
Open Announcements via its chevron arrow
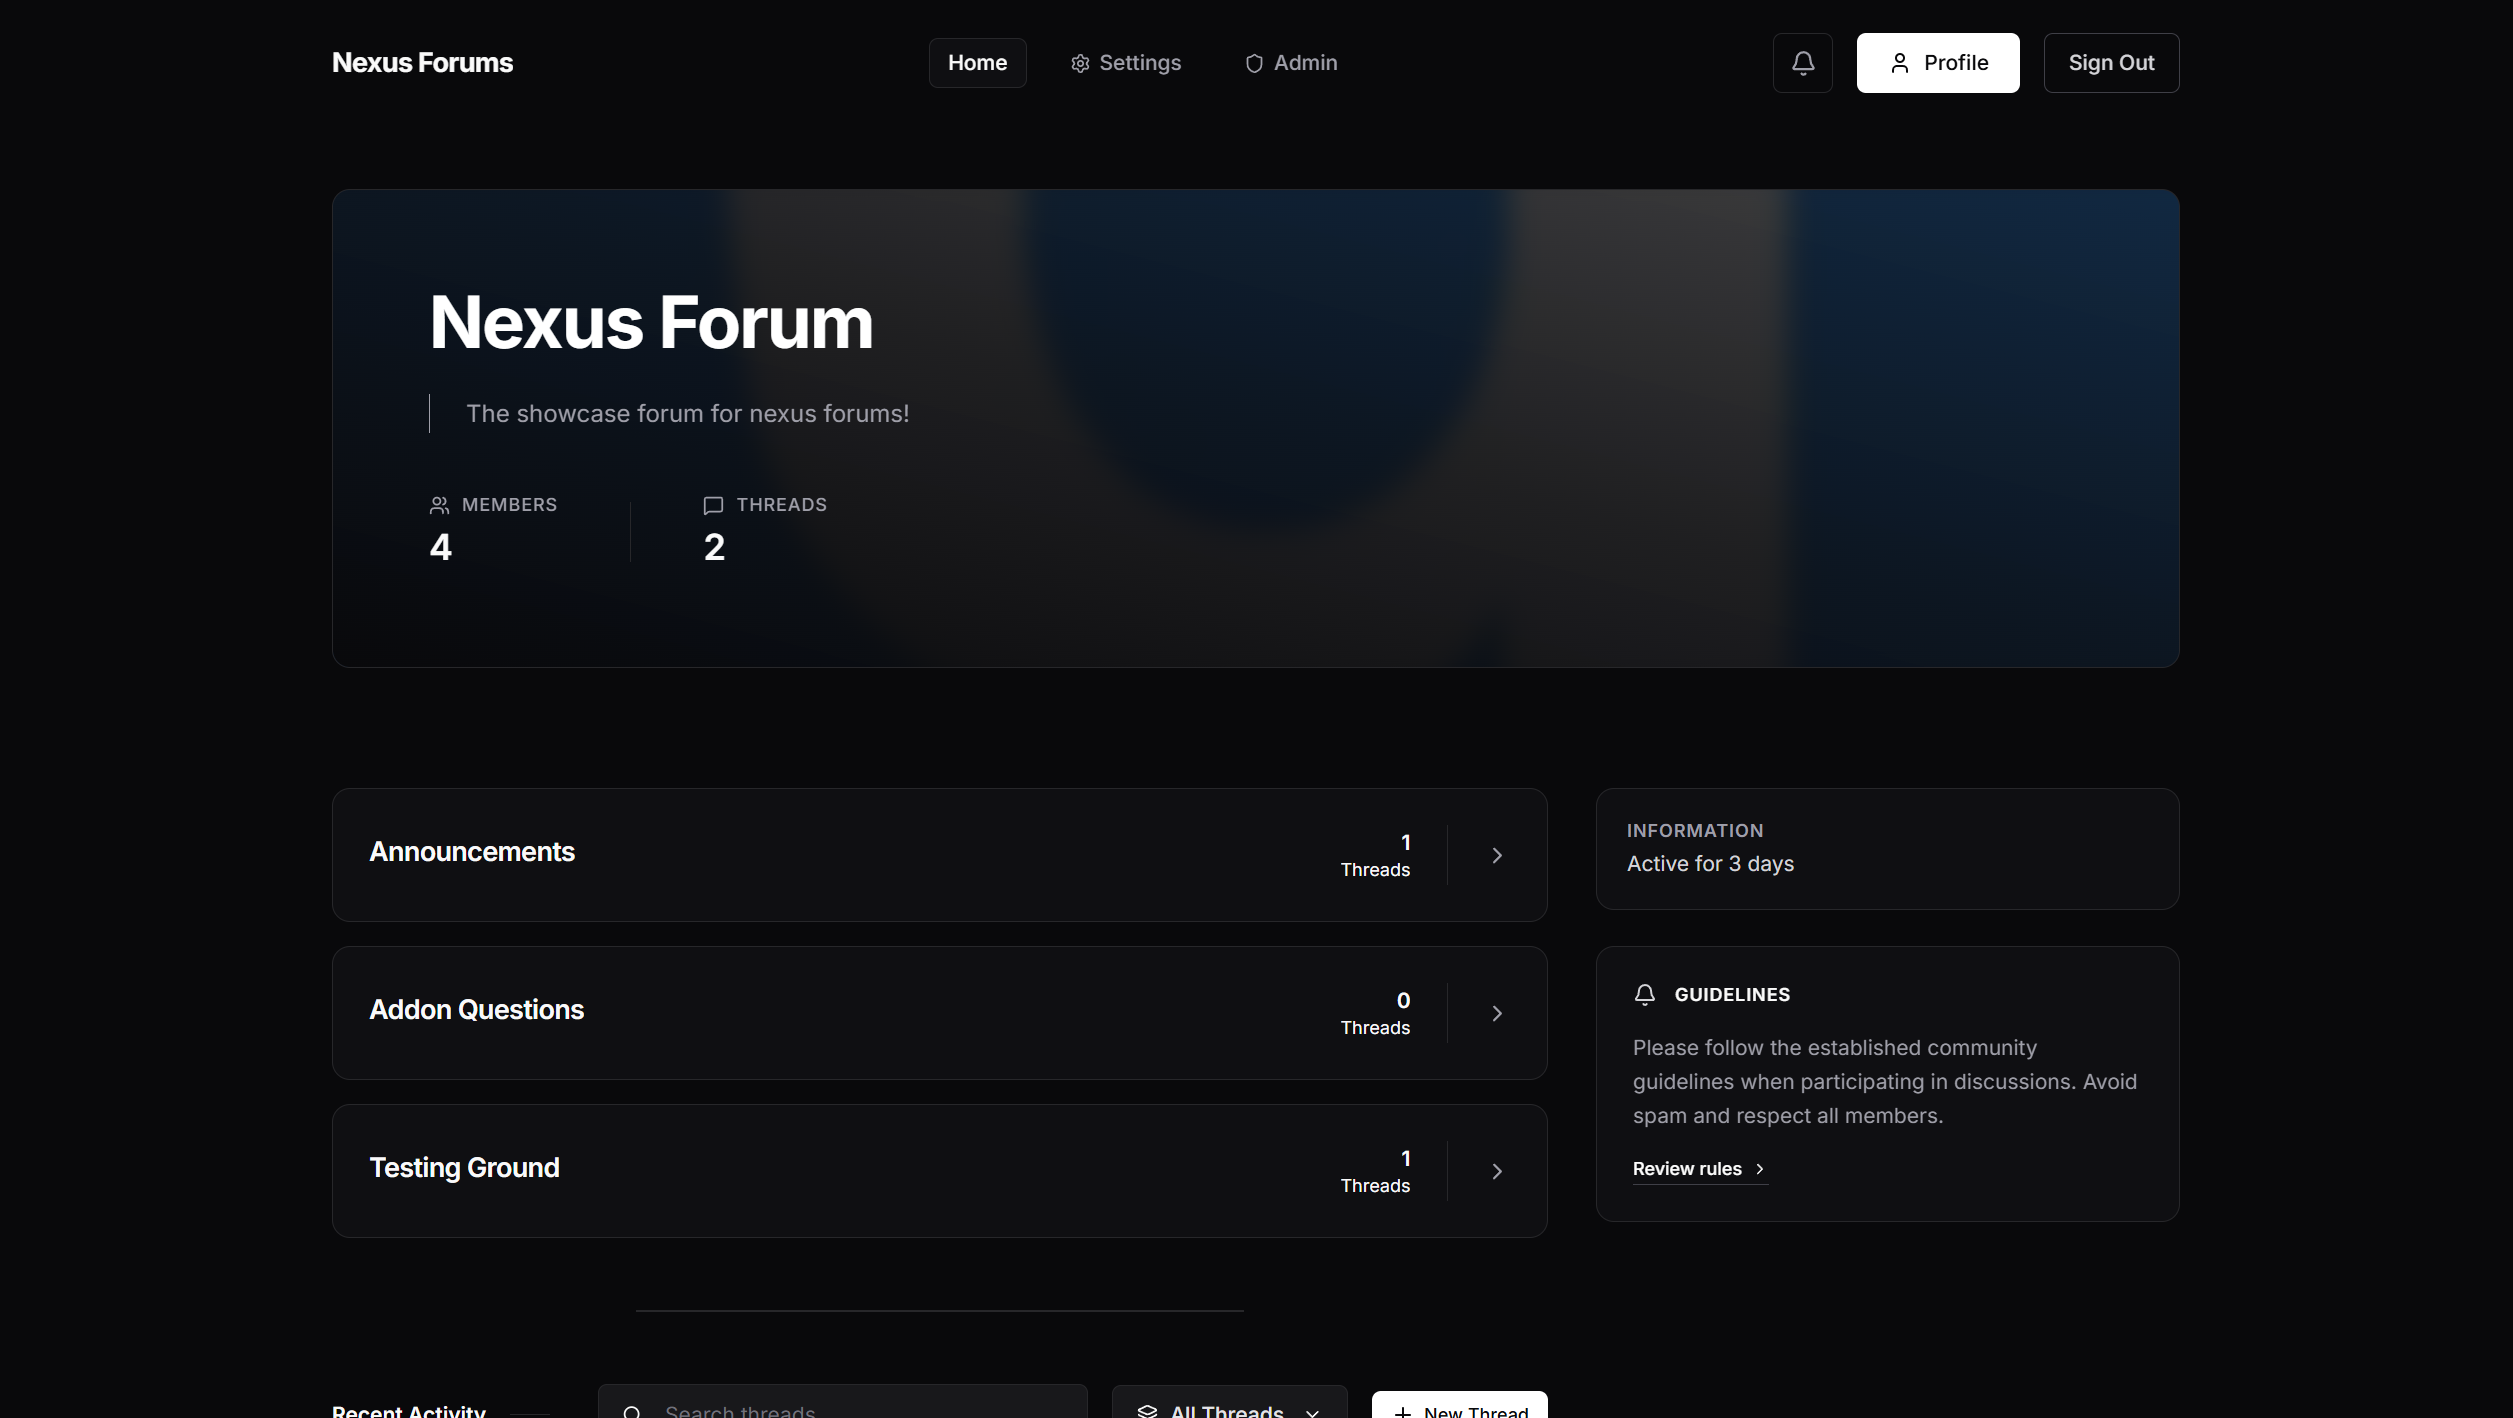point(1496,855)
